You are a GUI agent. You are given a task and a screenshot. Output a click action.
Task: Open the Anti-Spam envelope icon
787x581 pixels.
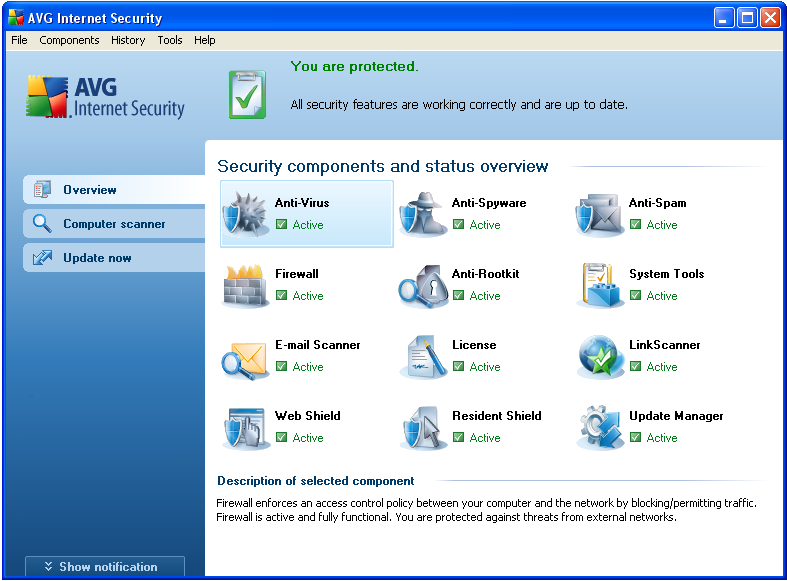coord(599,215)
